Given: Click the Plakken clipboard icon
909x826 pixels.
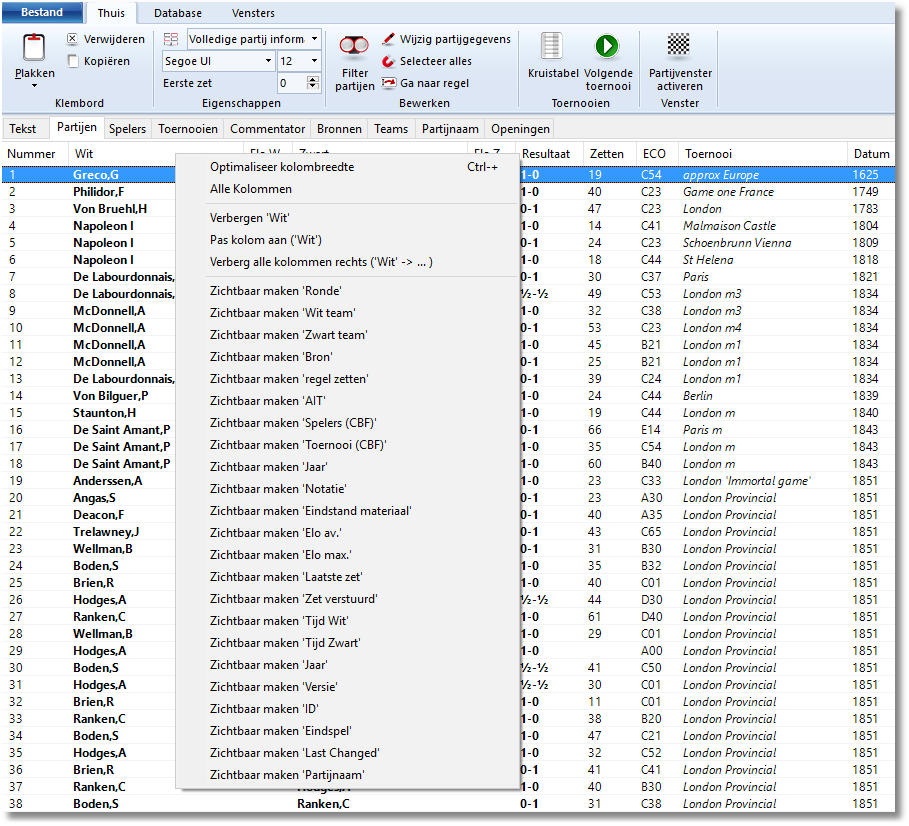Looking at the screenshot, I should tap(34, 48).
